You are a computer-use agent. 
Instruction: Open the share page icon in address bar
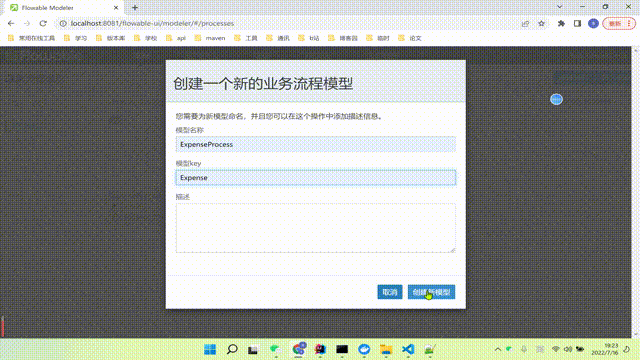pyautogui.click(x=525, y=24)
